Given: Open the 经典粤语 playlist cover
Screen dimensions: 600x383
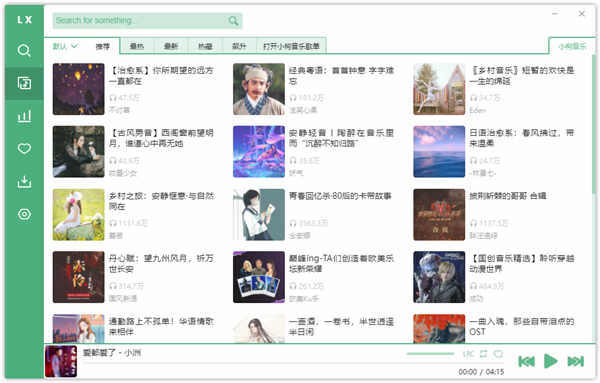Looking at the screenshot, I should (259, 89).
